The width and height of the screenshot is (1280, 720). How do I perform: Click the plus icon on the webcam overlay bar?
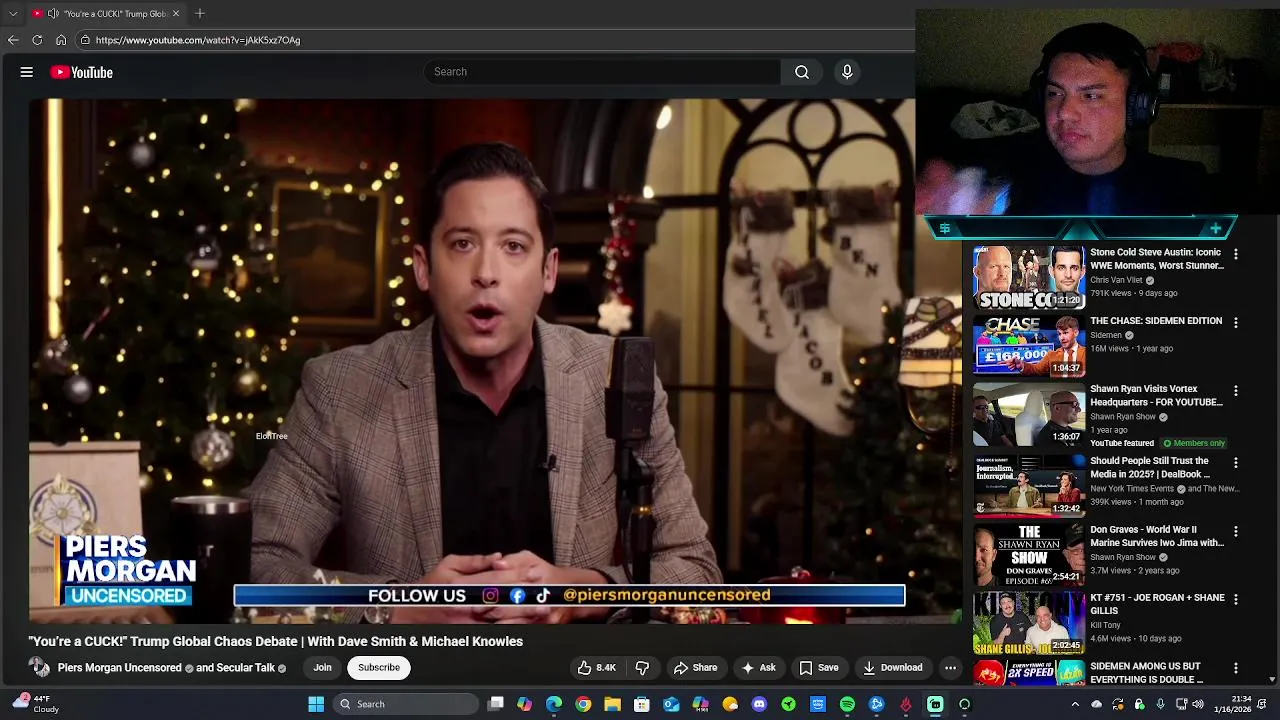click(x=1215, y=229)
